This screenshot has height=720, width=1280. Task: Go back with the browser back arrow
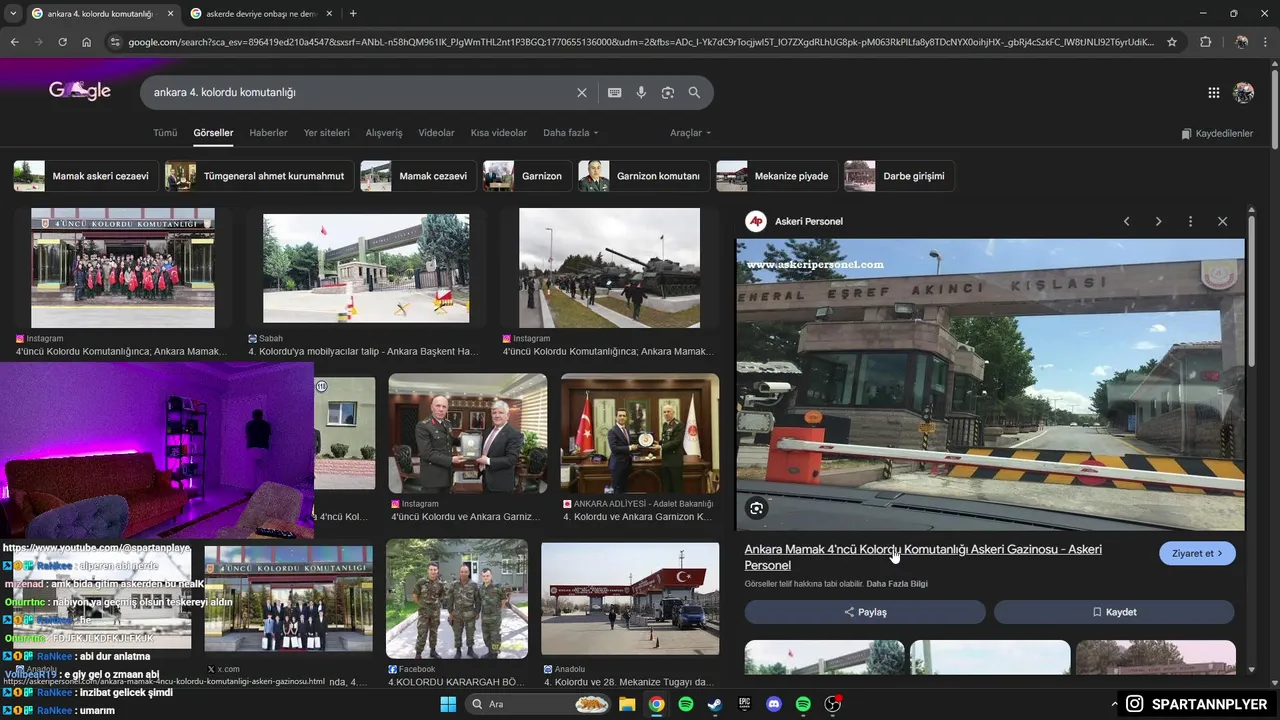click(x=14, y=42)
